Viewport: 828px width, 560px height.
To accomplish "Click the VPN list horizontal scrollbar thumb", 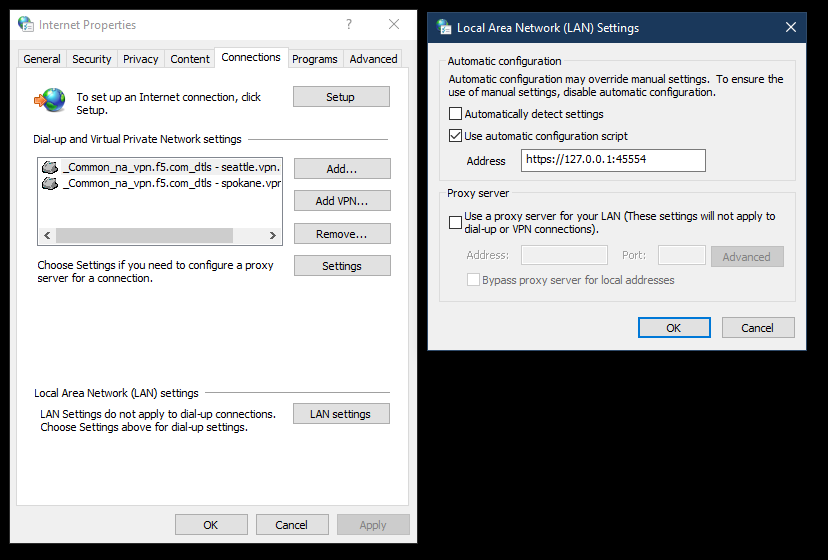I will pyautogui.click(x=144, y=236).
